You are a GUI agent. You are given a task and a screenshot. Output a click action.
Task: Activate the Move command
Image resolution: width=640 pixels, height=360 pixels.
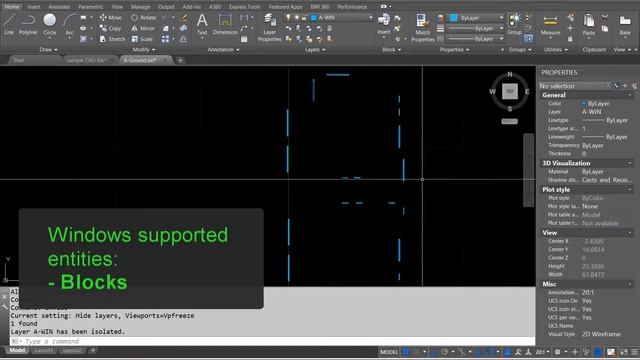(111, 18)
